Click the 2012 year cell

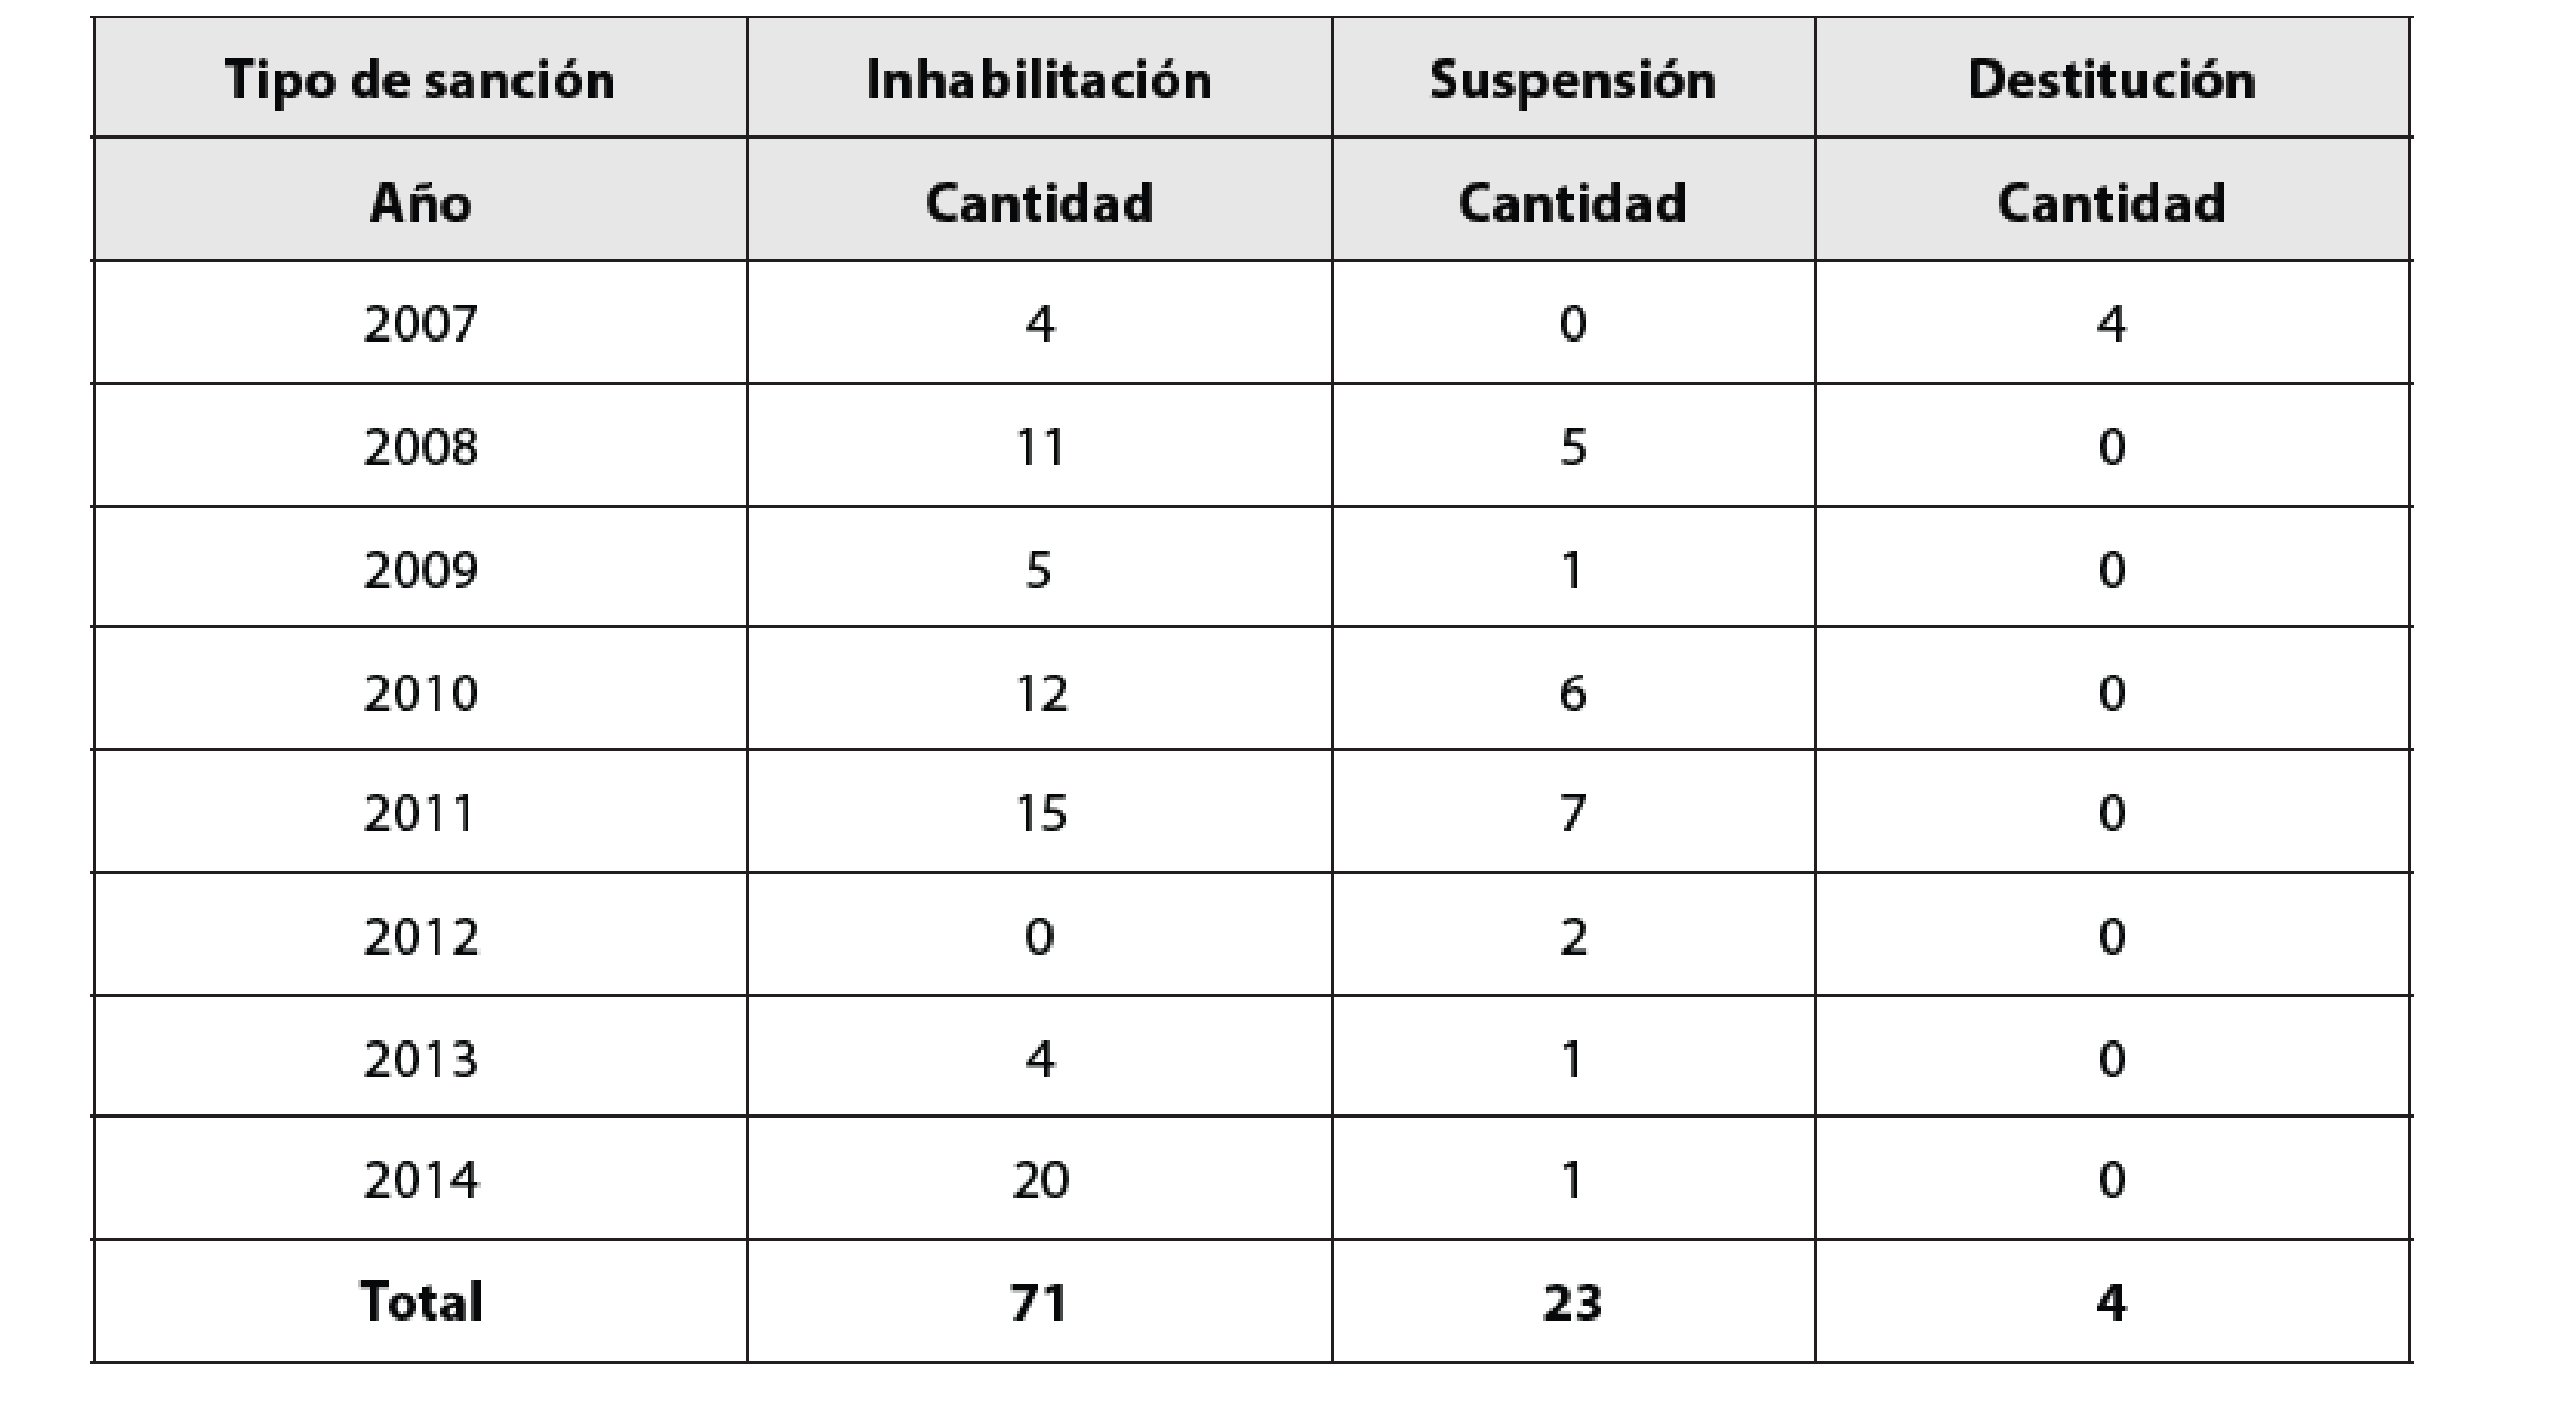pos(420,936)
